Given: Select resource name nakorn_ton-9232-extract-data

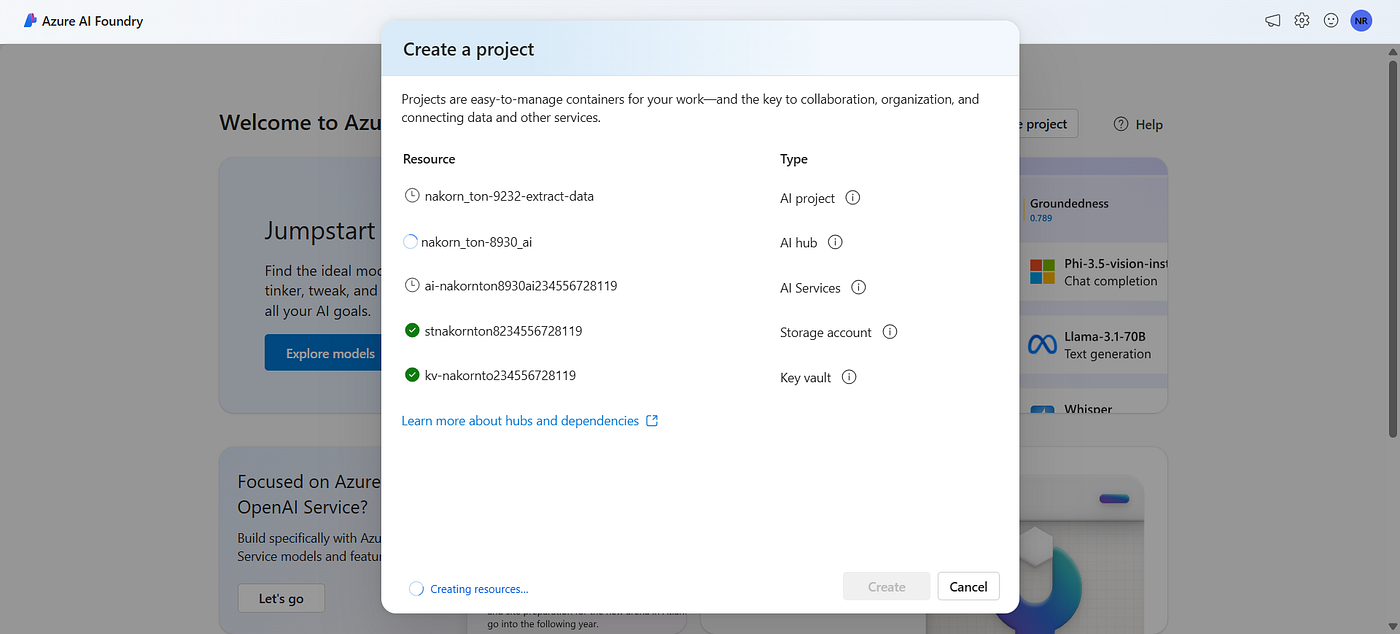Looking at the screenshot, I should (x=509, y=196).
